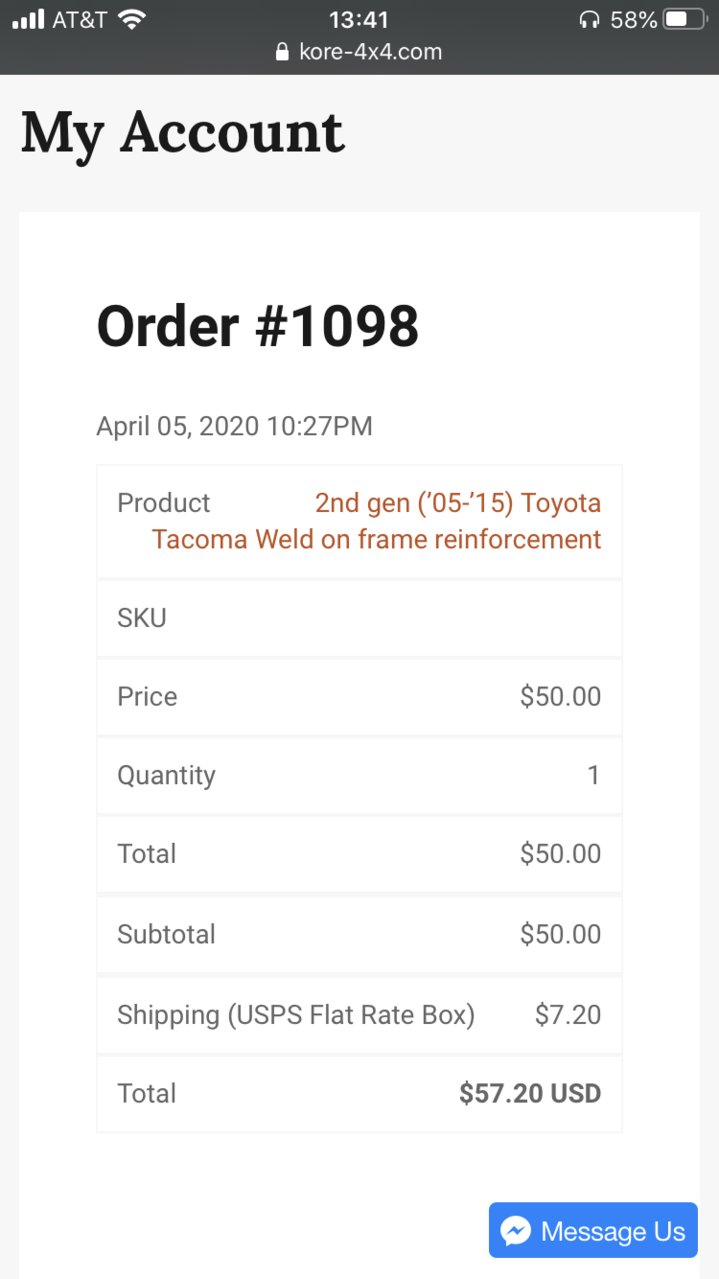Tap the My Account page title
Image resolution: width=719 pixels, height=1279 pixels.
click(x=182, y=134)
